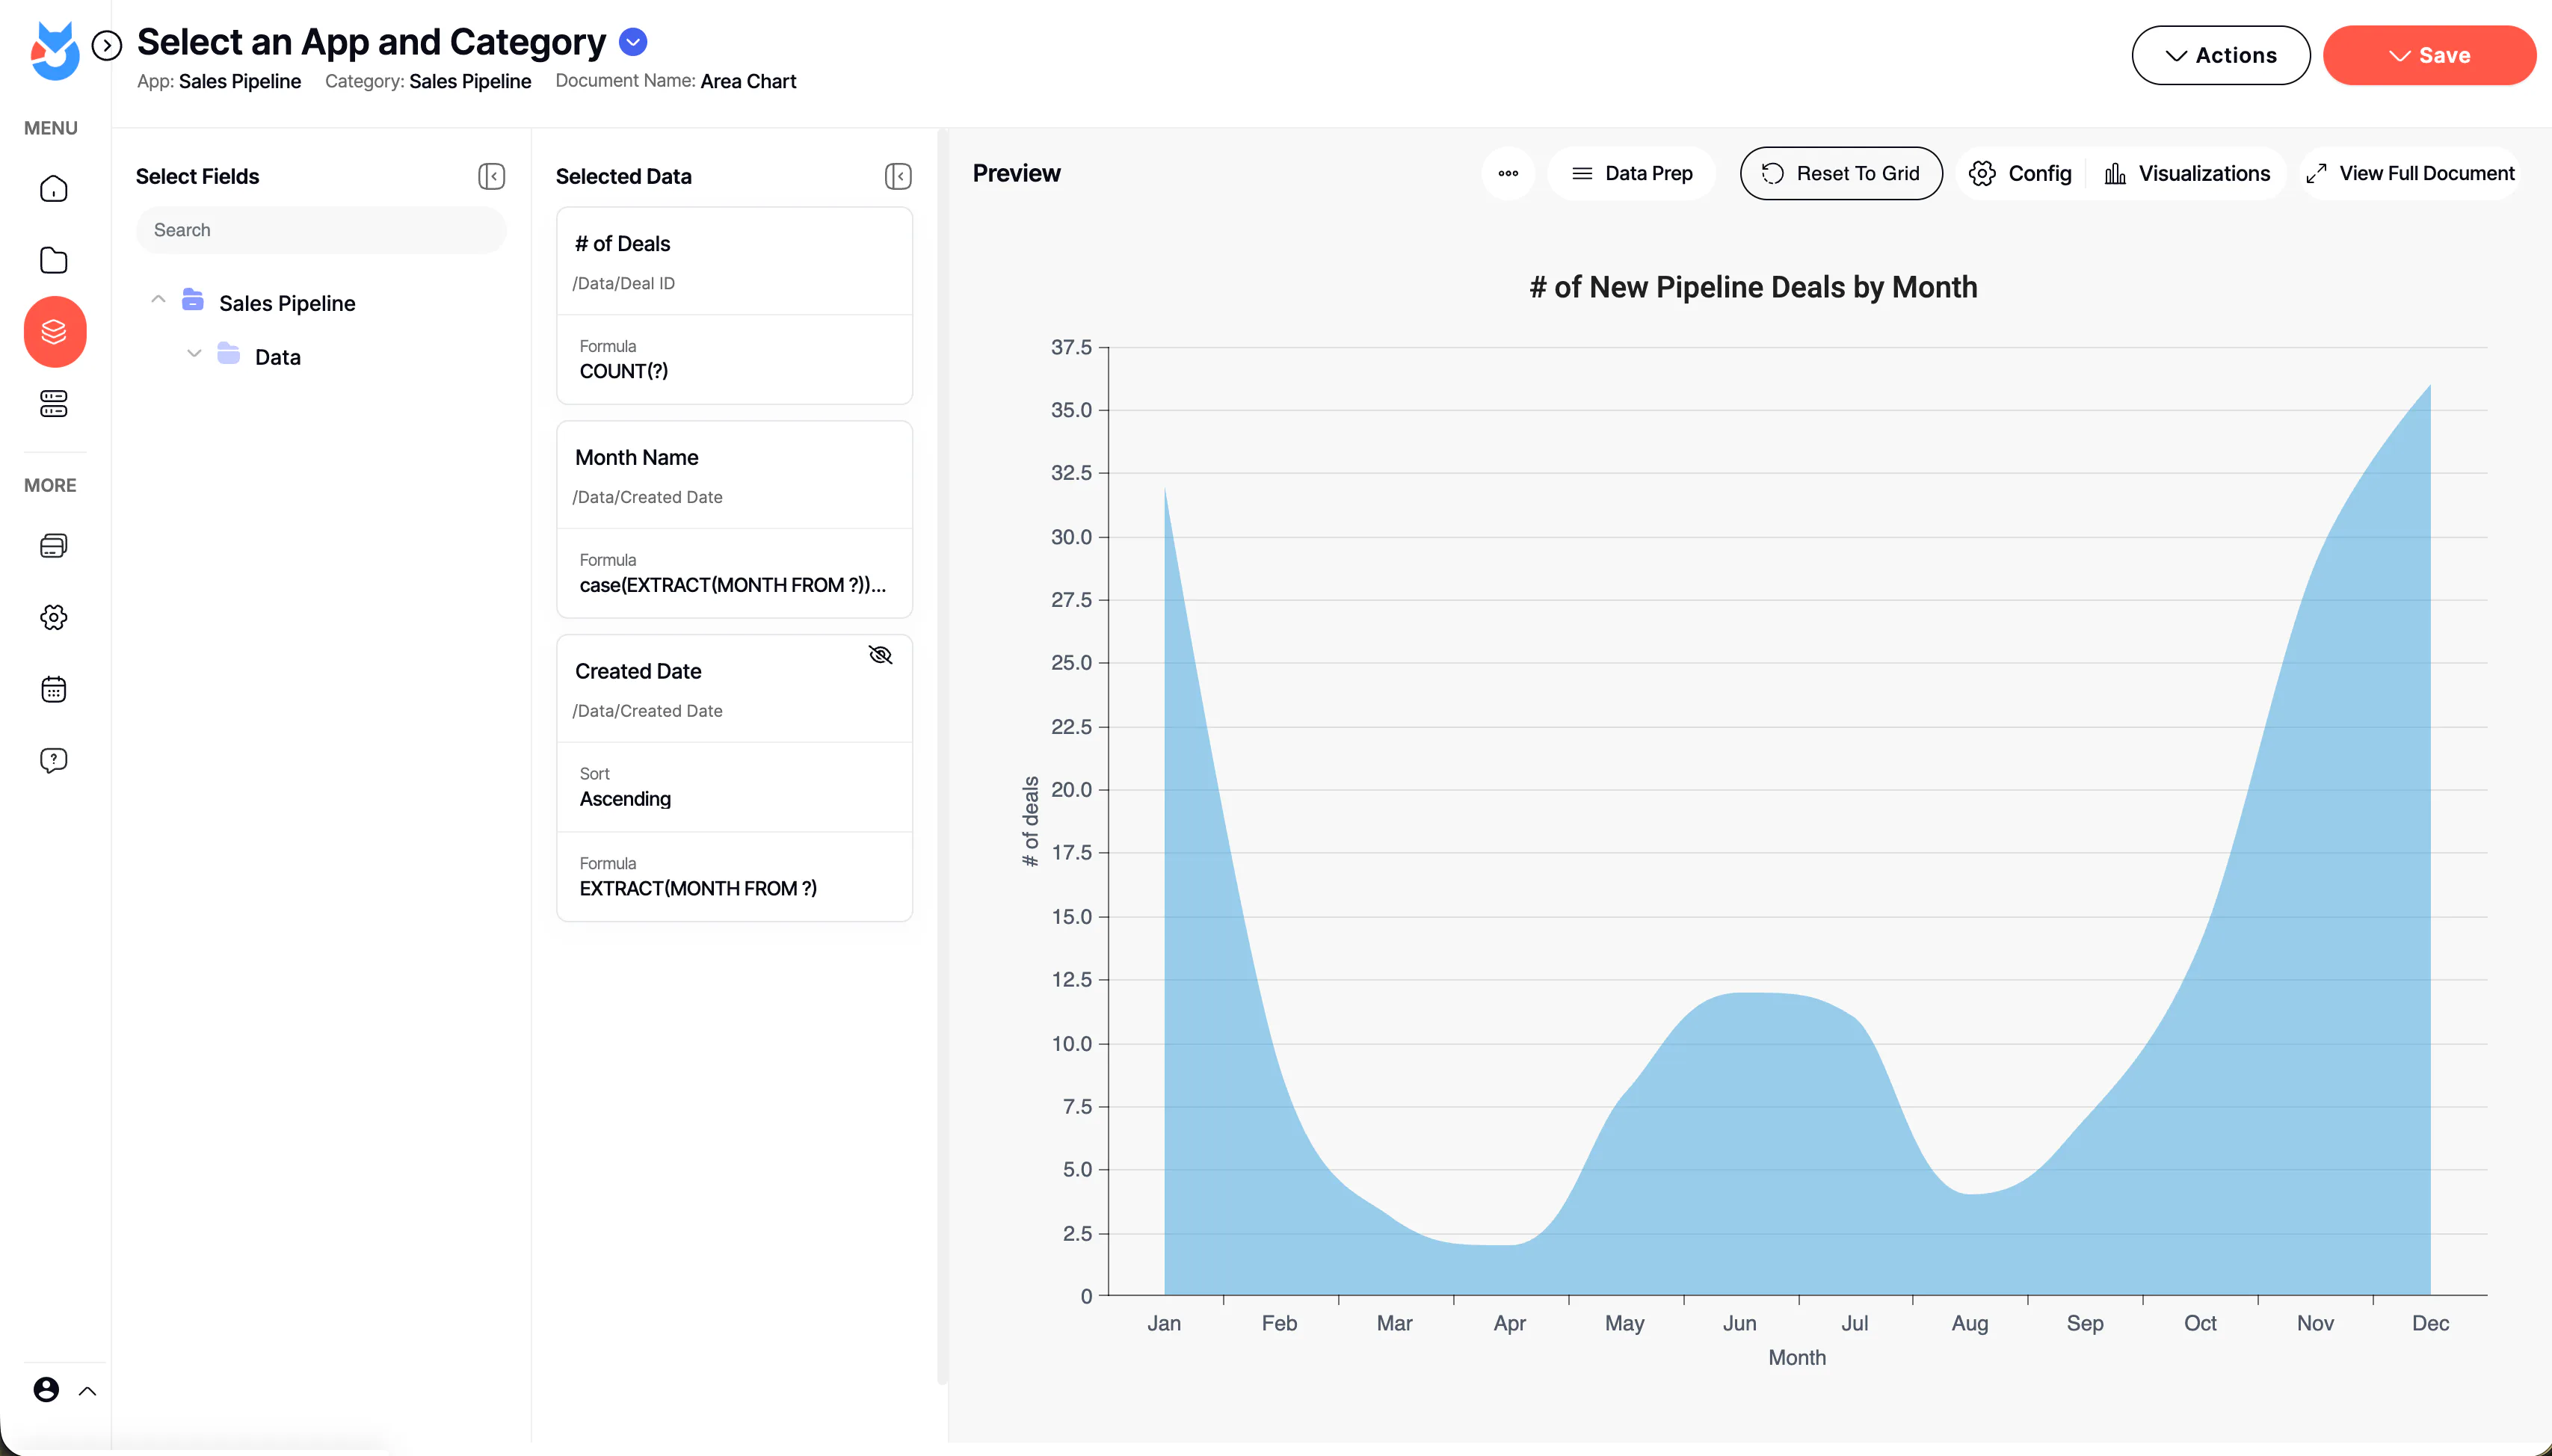Click the user profile avatar icon
The height and width of the screenshot is (1456, 2552).
click(46, 1389)
